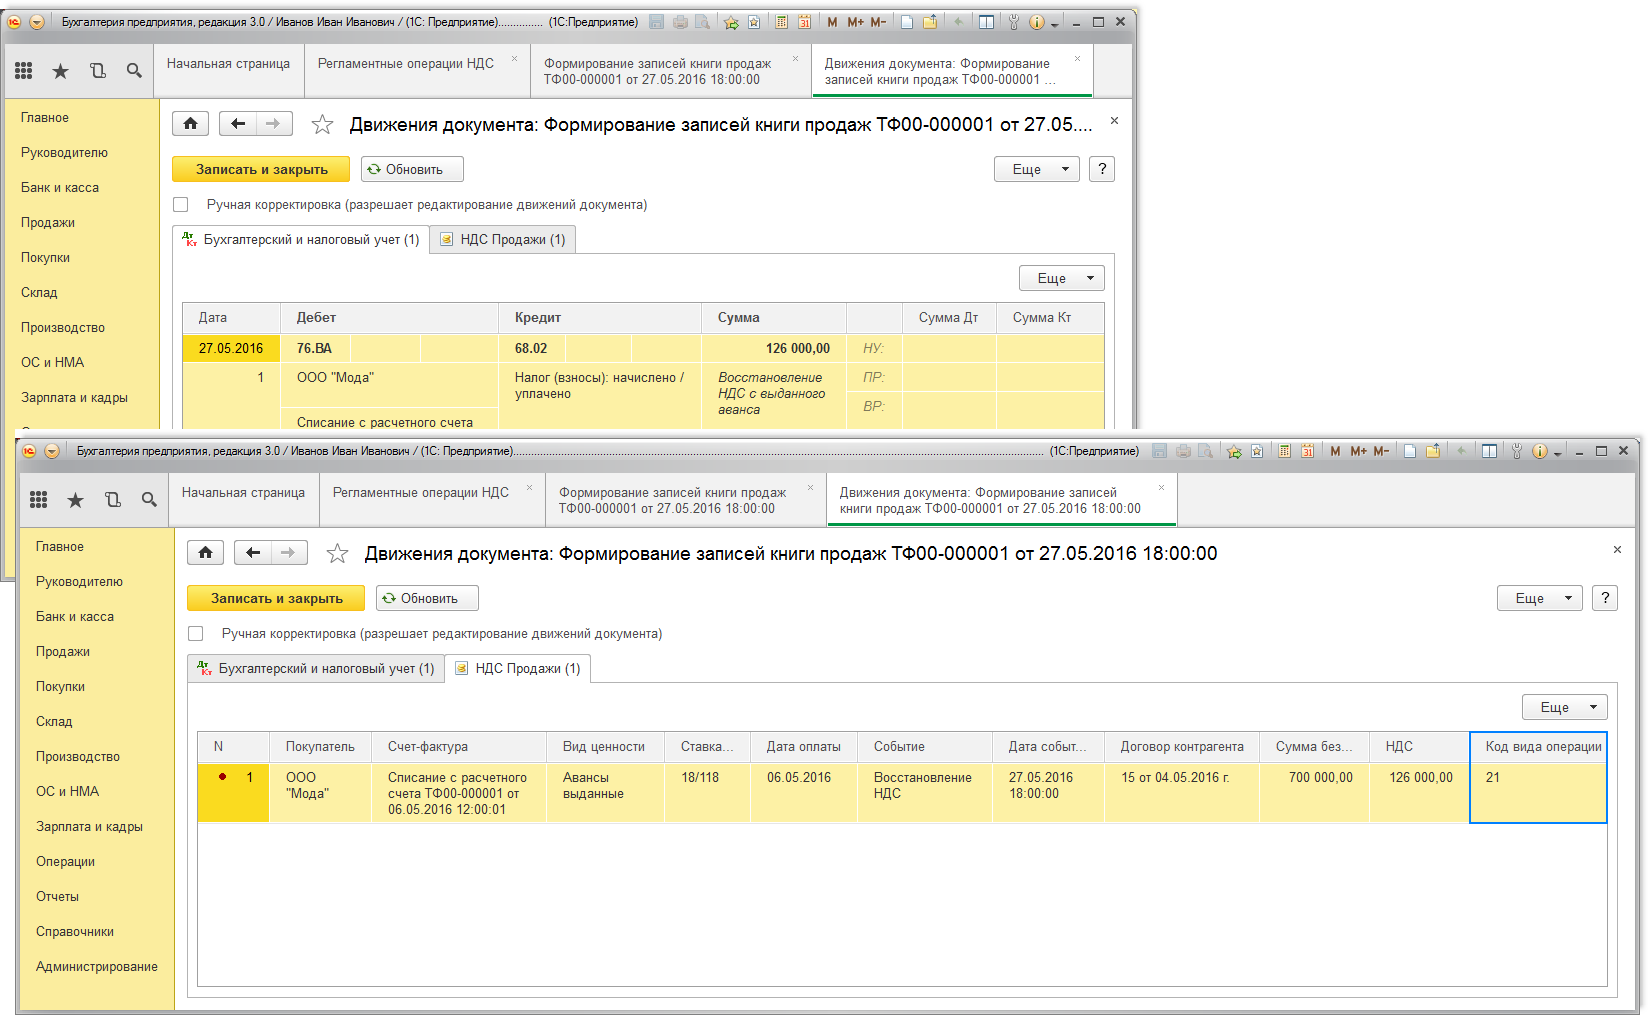Click M memory button in front window
Screen dimensions: 1648x1015
[x=1335, y=451]
